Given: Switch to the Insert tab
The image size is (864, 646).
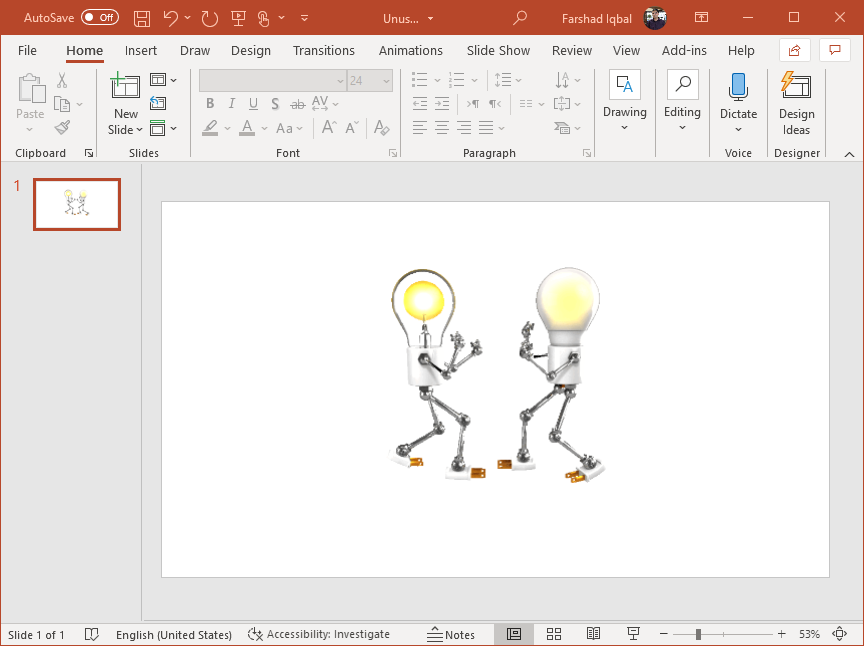Looking at the screenshot, I should click(x=141, y=50).
